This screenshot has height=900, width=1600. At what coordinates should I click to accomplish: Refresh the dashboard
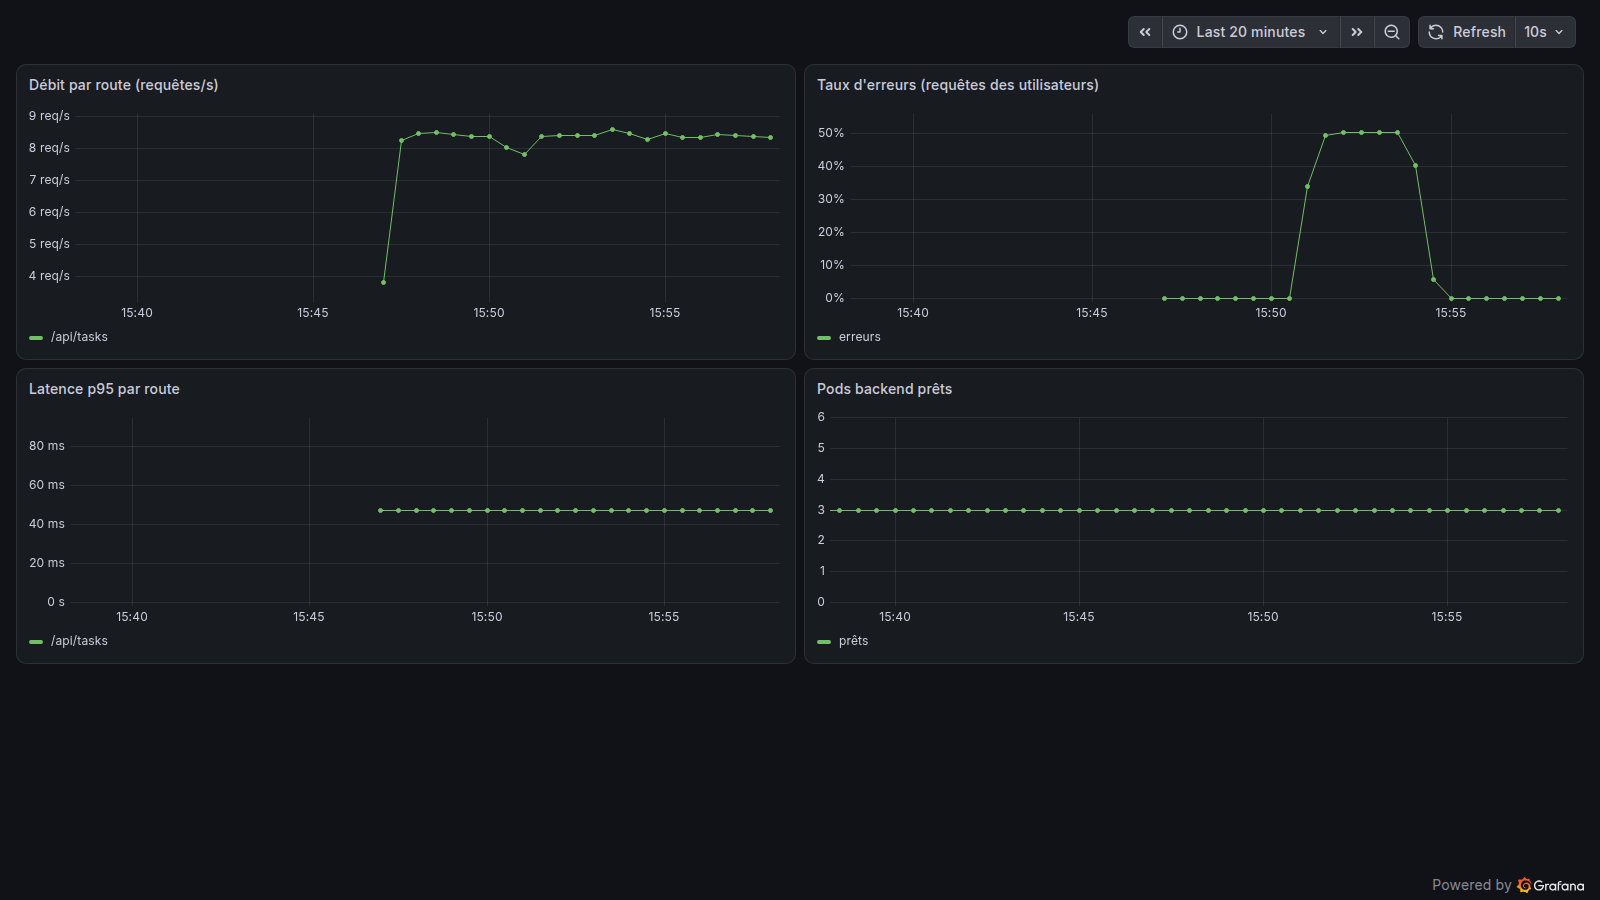pyautogui.click(x=1467, y=32)
